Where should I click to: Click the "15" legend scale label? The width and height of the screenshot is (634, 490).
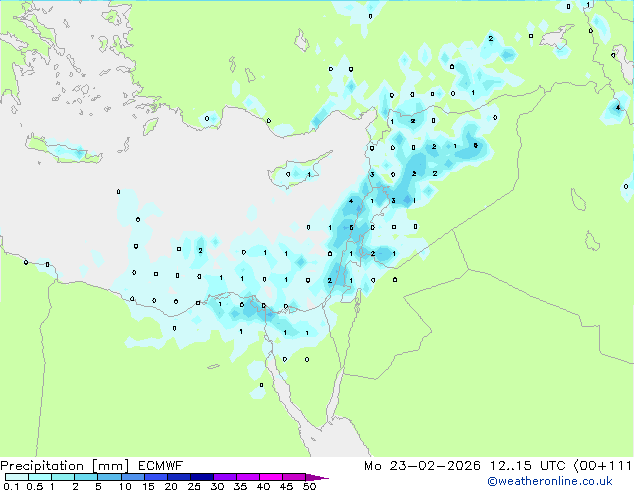coord(148,486)
